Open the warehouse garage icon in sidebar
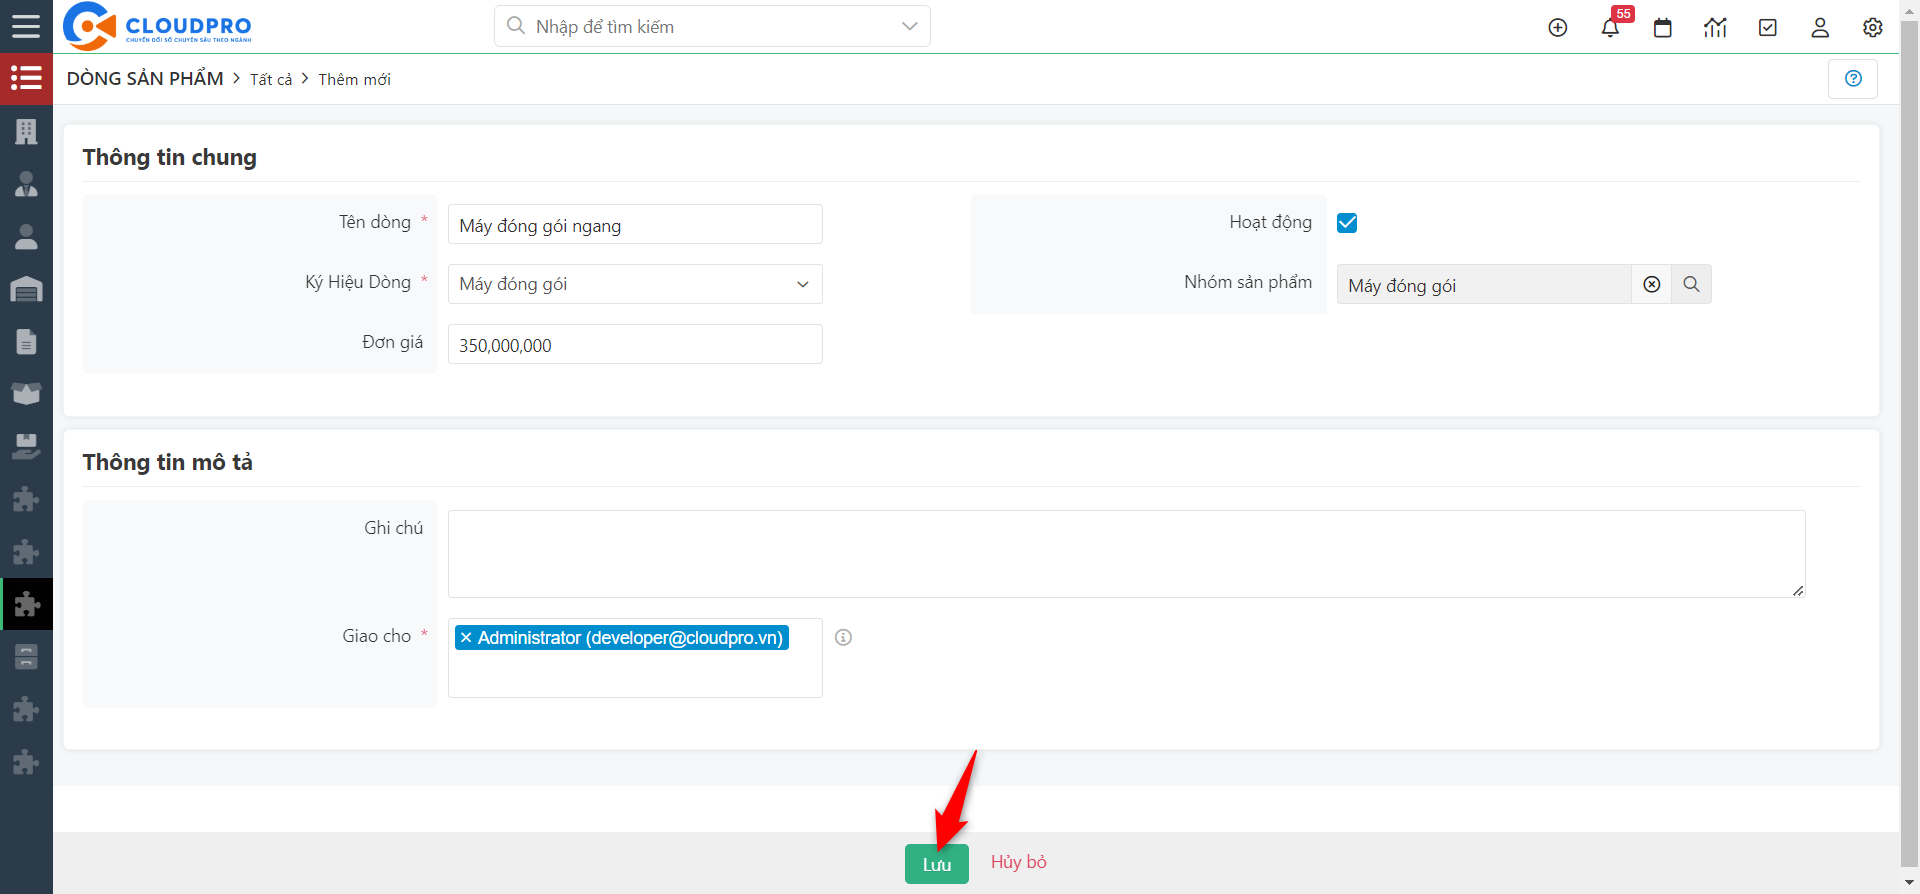 (x=26, y=290)
